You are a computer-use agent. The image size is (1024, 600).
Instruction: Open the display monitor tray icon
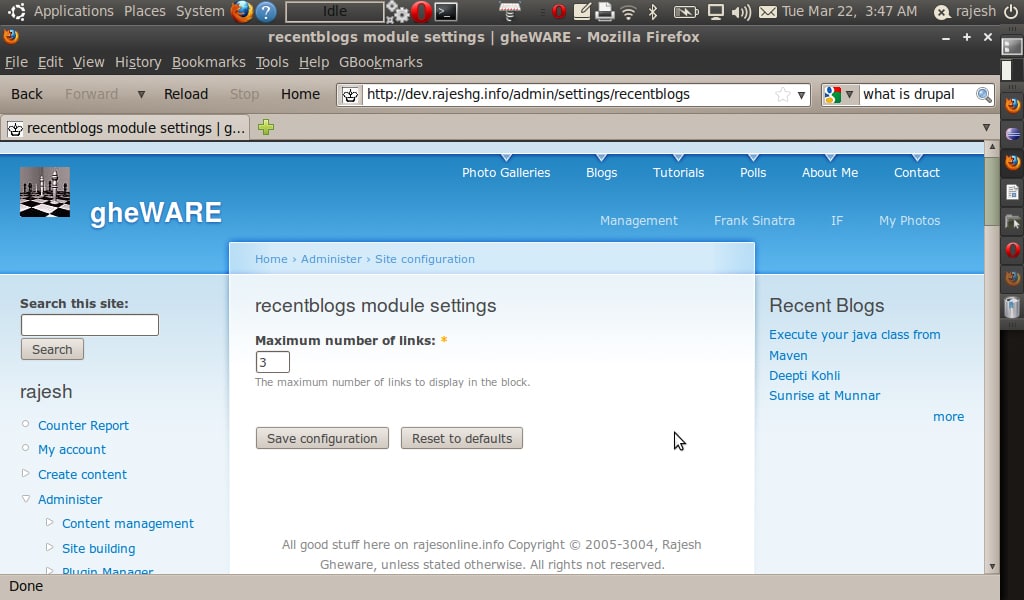[716, 11]
